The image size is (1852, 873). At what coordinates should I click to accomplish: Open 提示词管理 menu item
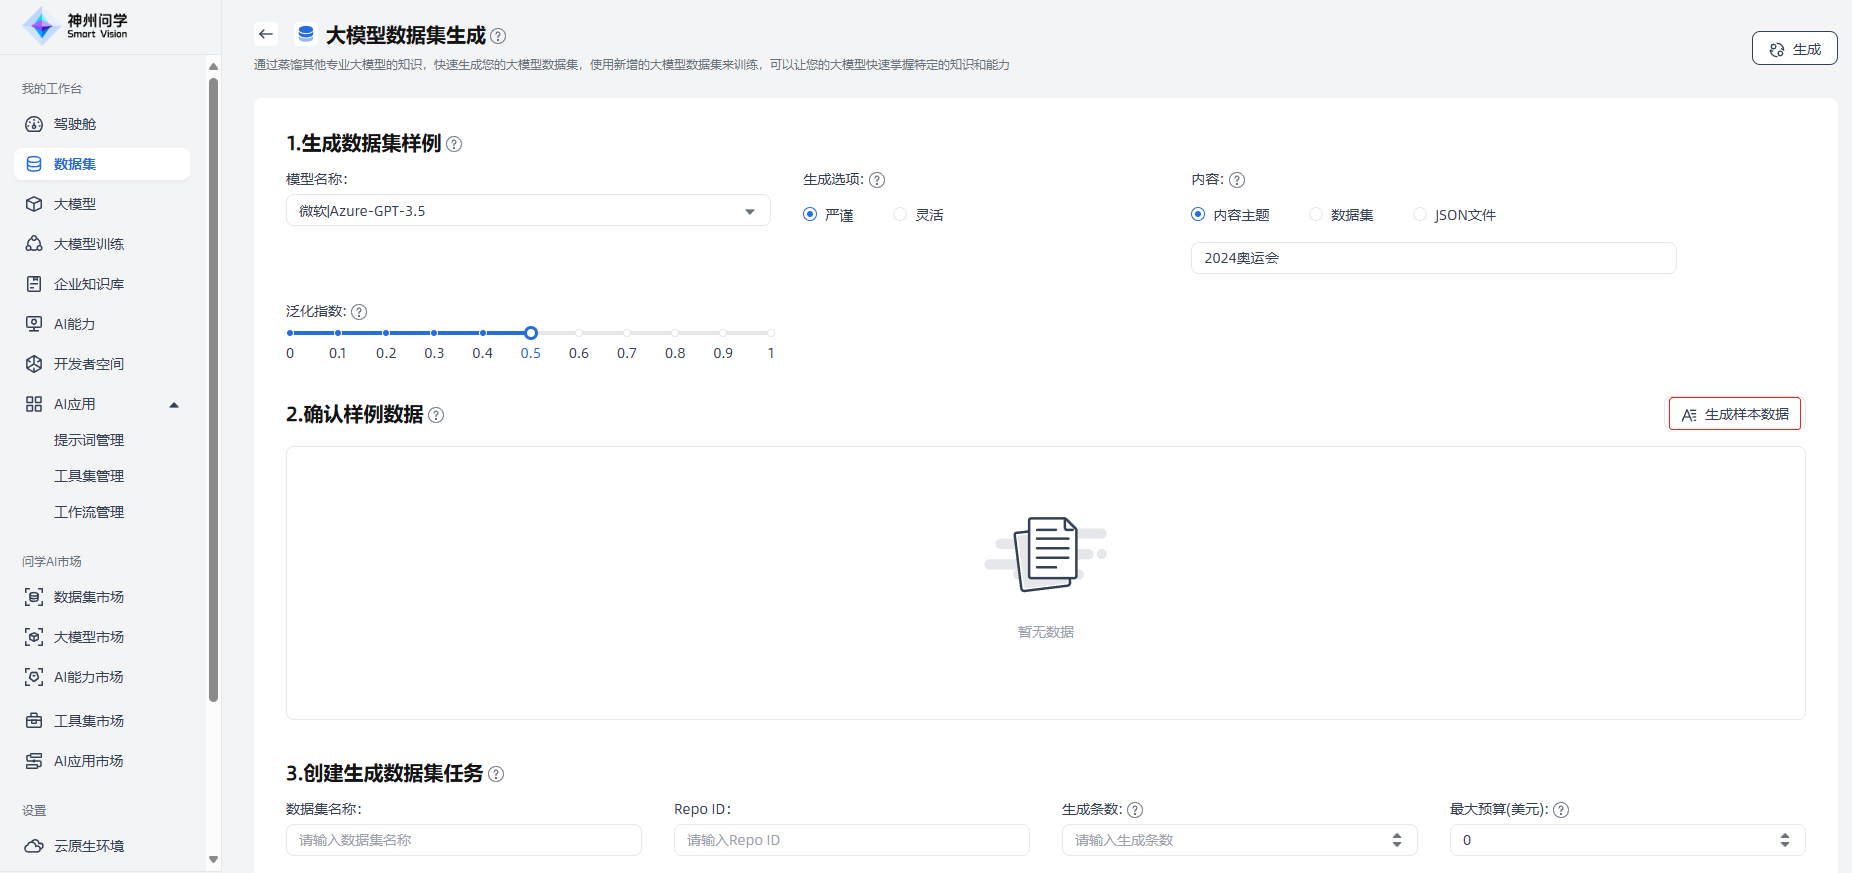(x=89, y=440)
